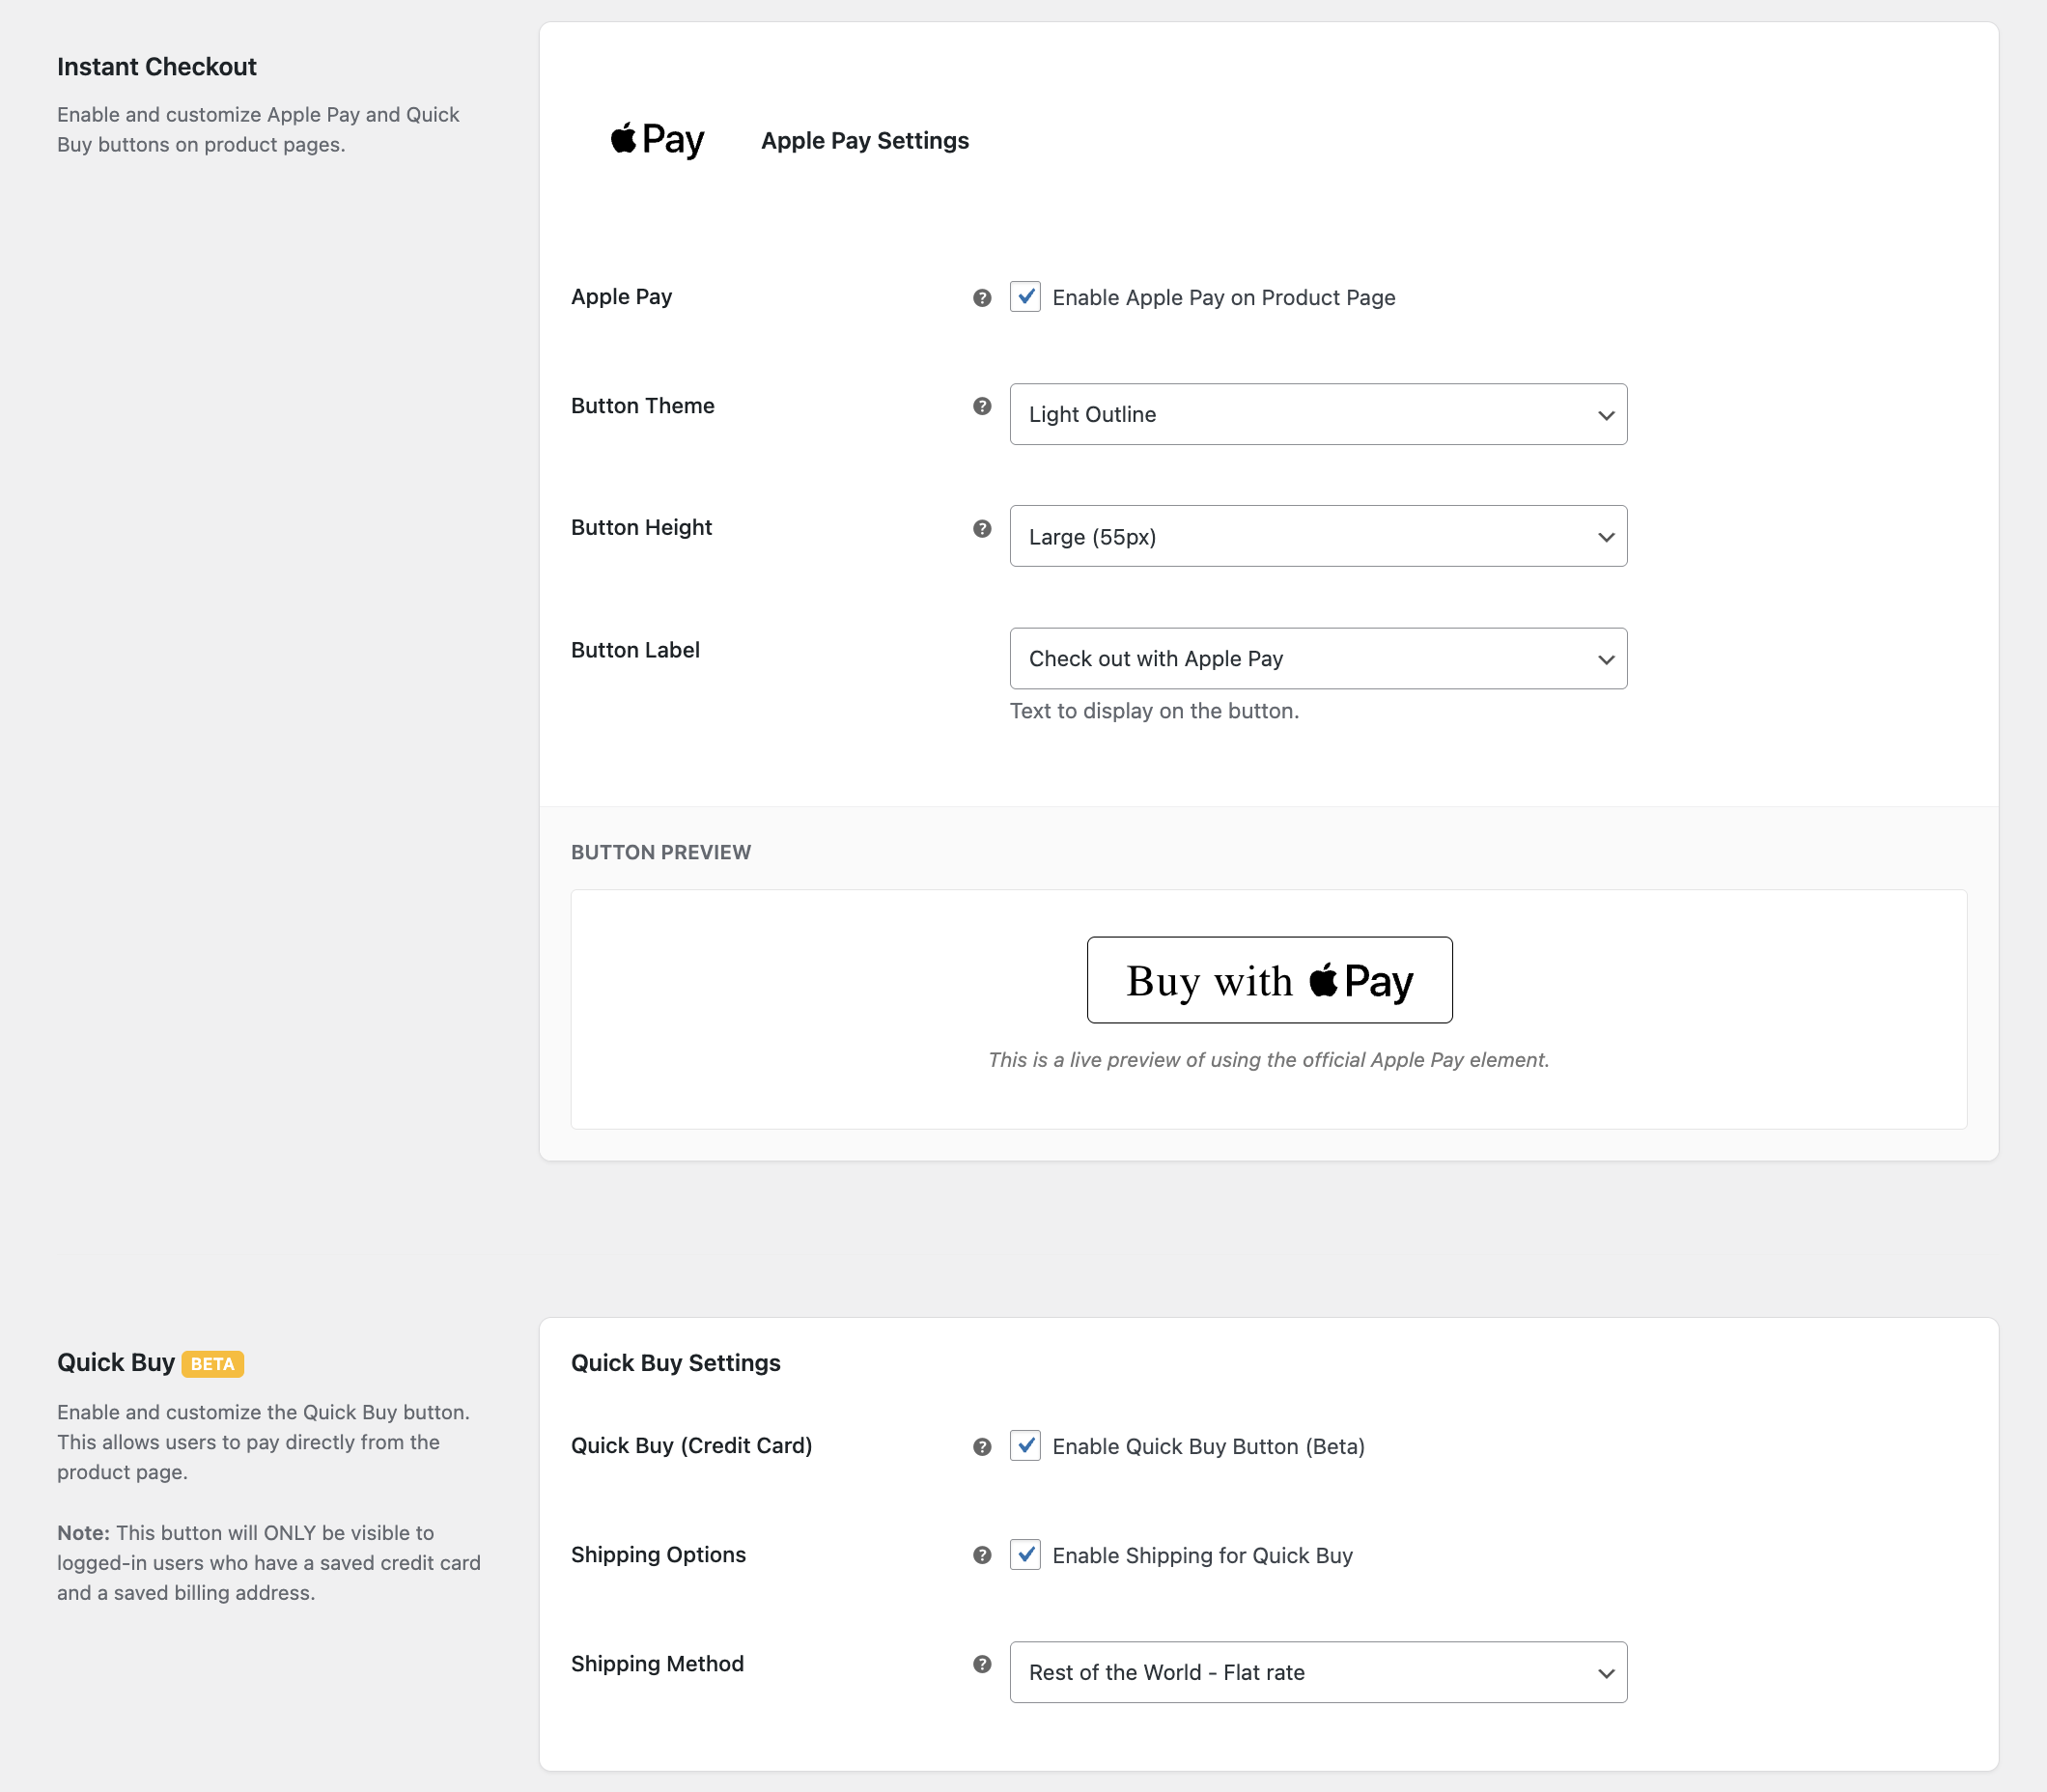Click the Quick Buy (Credit Card) field label

691,1446
